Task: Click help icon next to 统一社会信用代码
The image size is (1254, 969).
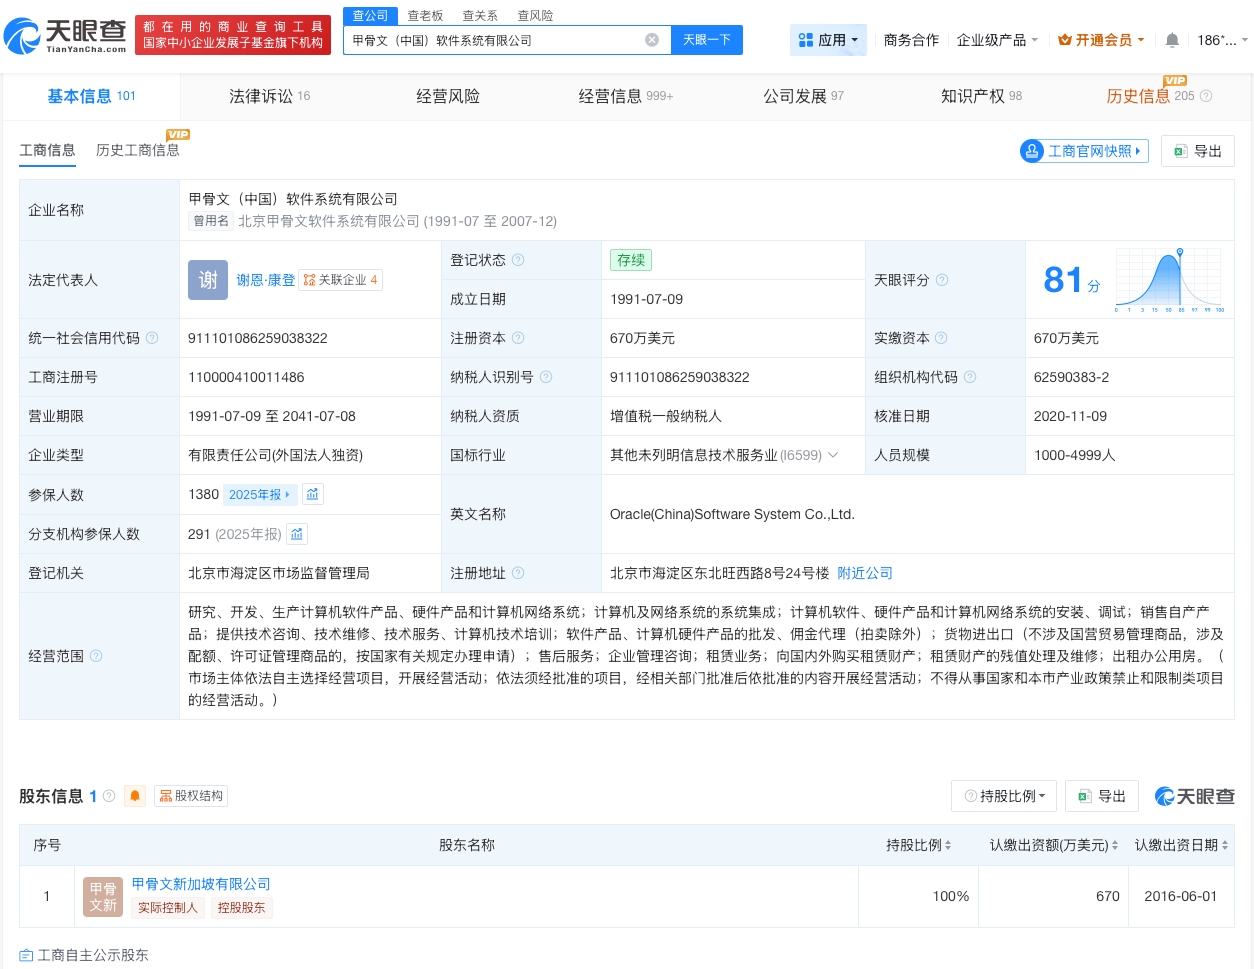Action: (152, 338)
